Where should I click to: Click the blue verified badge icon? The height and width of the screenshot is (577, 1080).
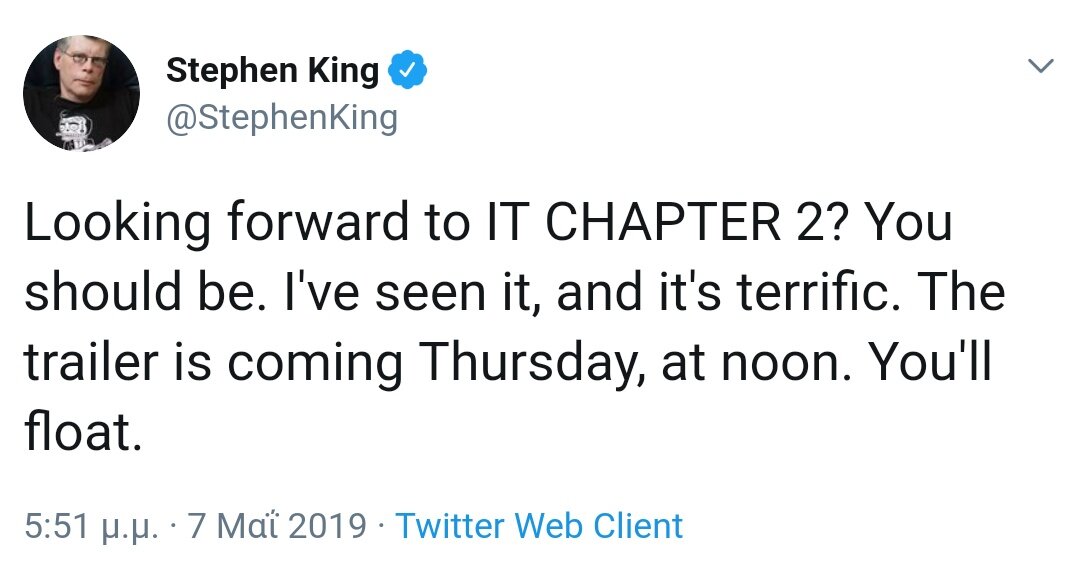(x=408, y=70)
